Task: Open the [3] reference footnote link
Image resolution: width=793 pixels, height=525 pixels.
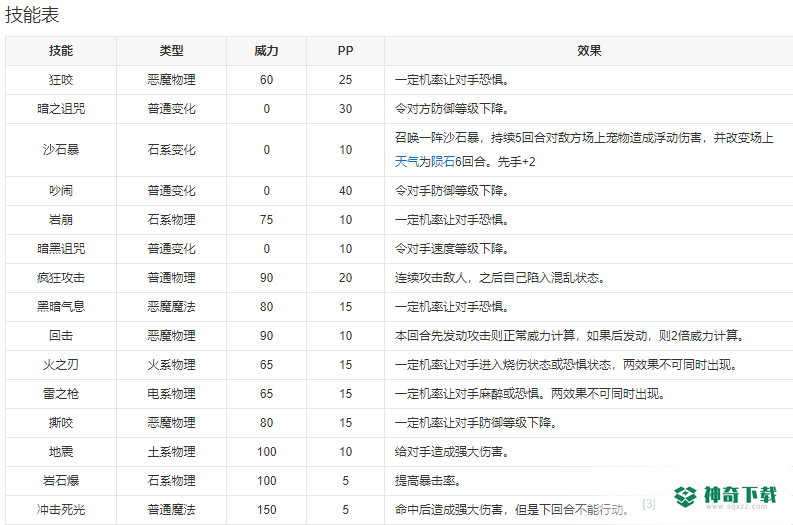Action: click(649, 504)
